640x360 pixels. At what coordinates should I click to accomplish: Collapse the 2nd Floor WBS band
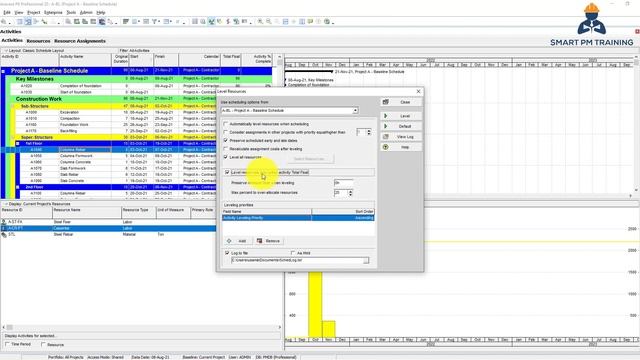18,187
